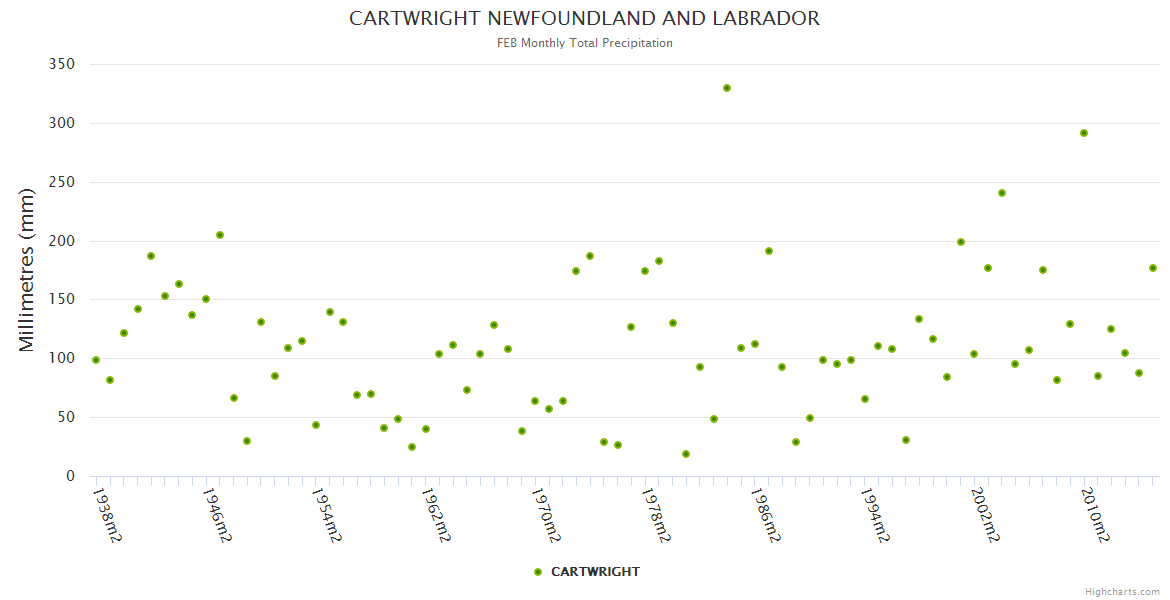This screenshot has height=600, width=1170.
Task: Open the Highcharts.com credit link
Action: click(x=1122, y=591)
